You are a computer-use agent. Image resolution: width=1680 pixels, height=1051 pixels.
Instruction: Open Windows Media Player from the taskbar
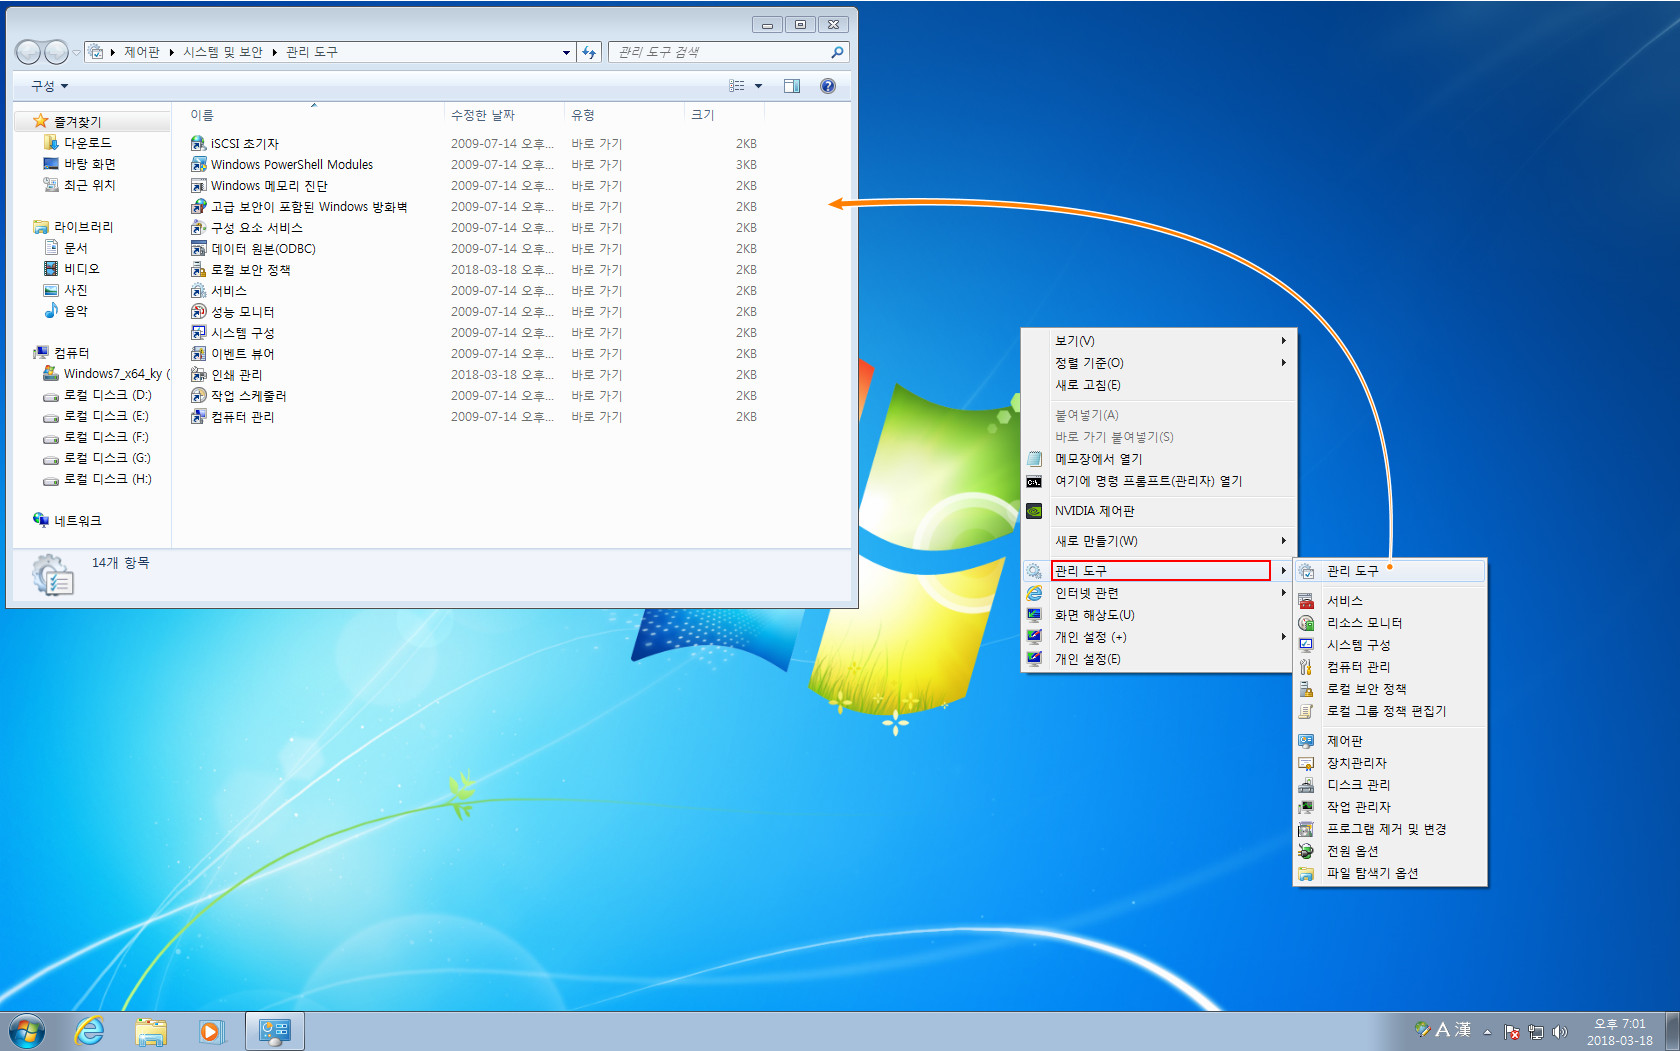(210, 1031)
